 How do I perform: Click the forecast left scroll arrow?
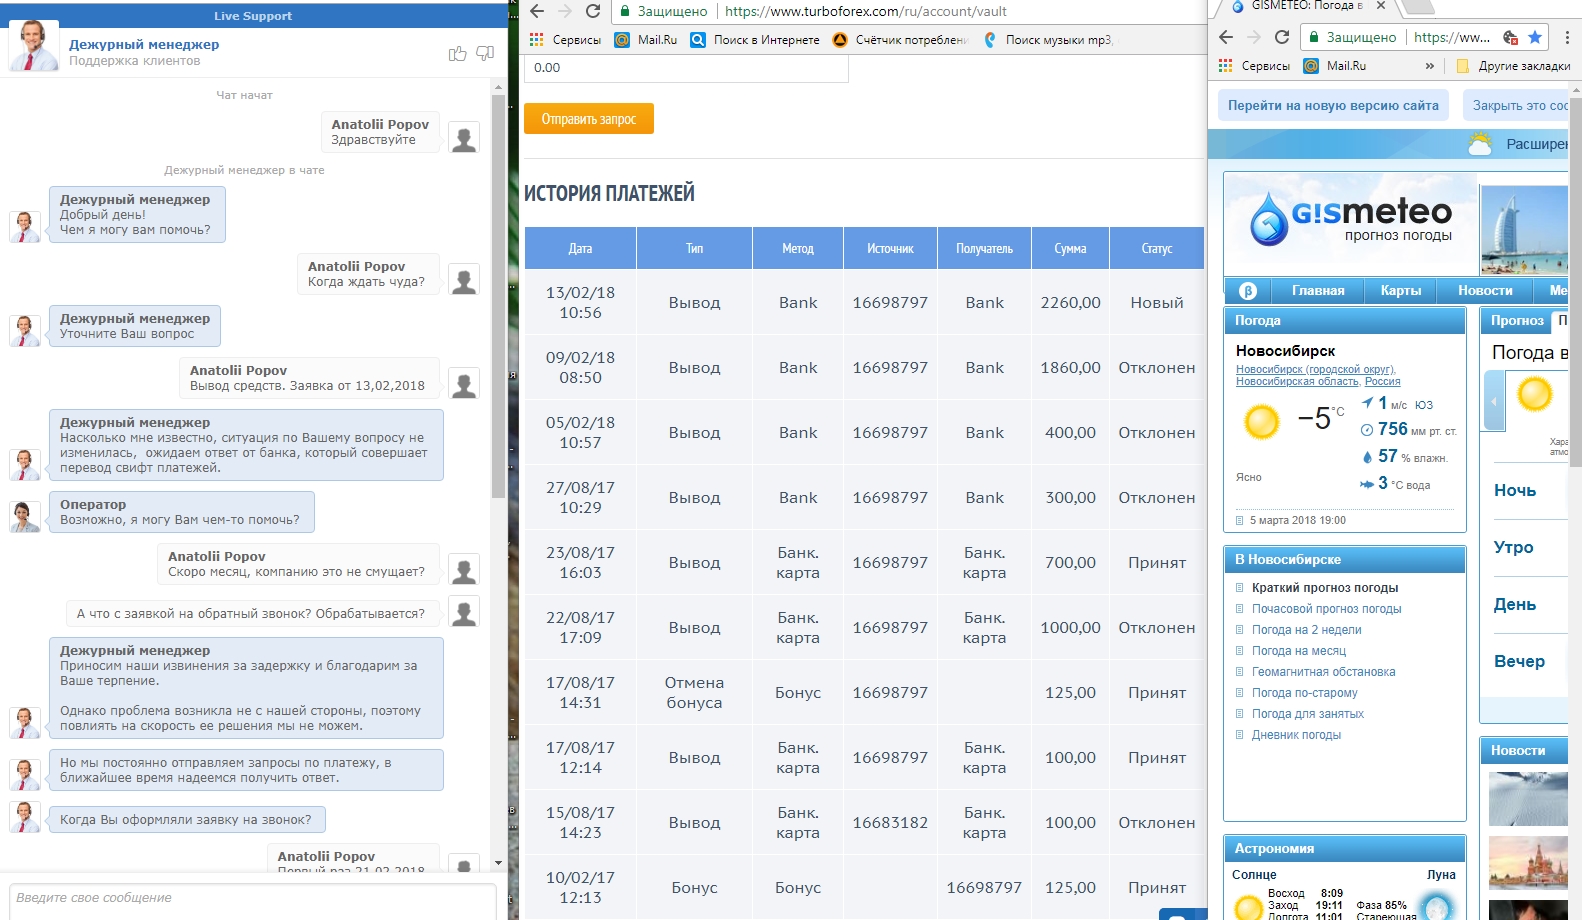pyautogui.click(x=1495, y=401)
